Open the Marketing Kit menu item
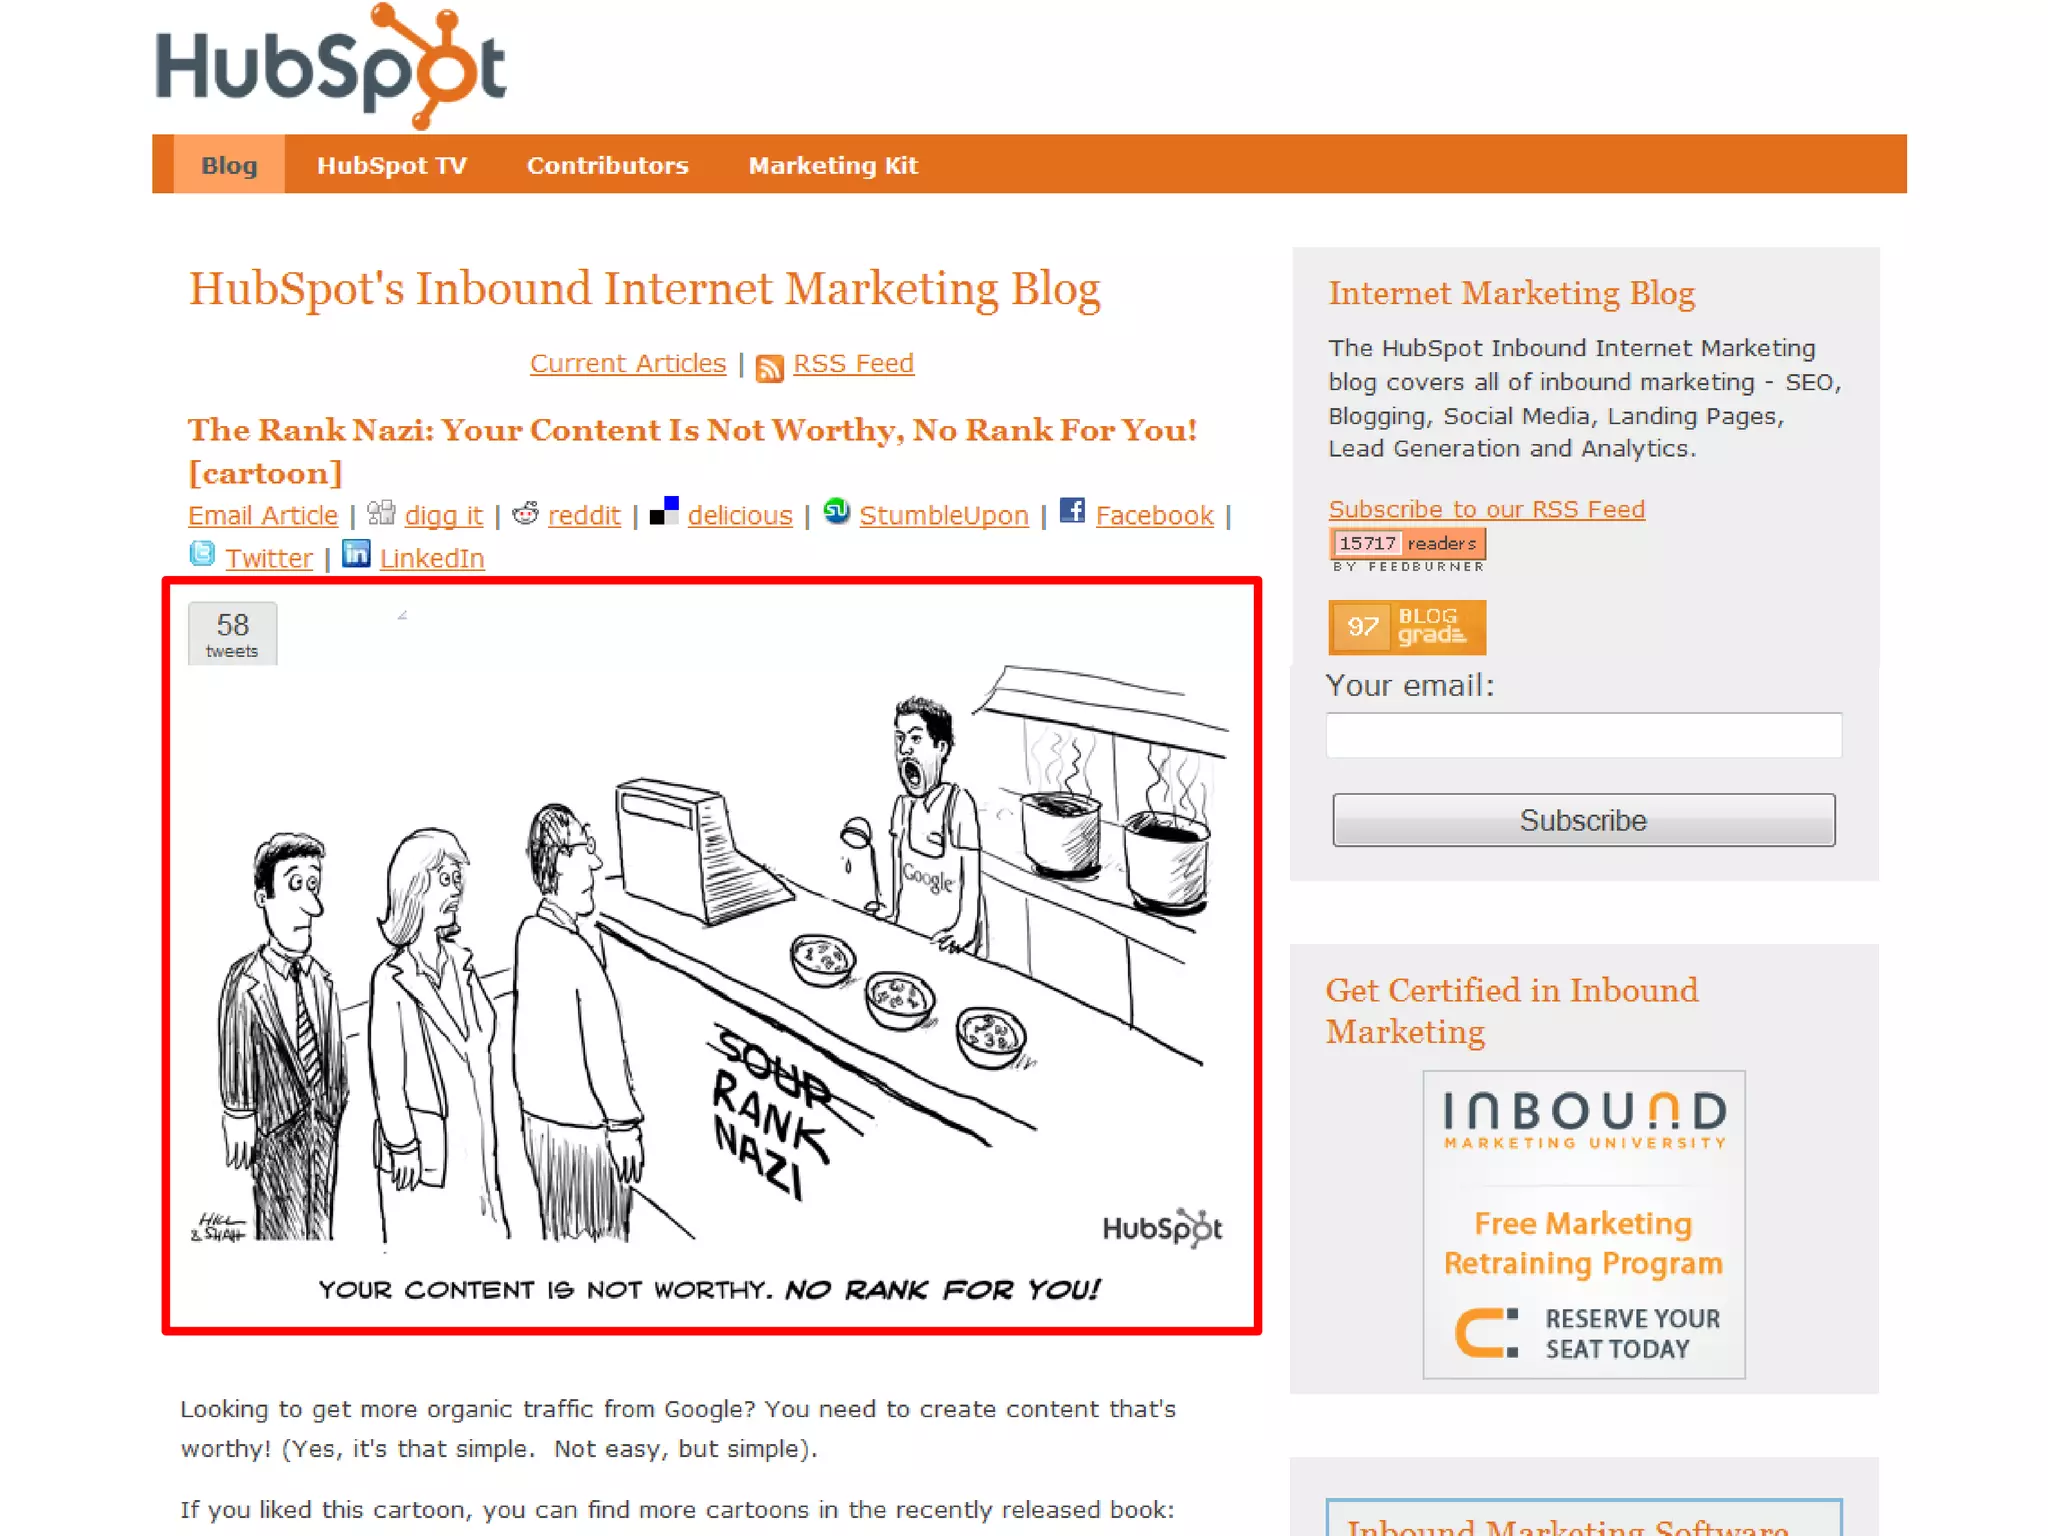Screen dimensions: 2048x1536 click(833, 165)
